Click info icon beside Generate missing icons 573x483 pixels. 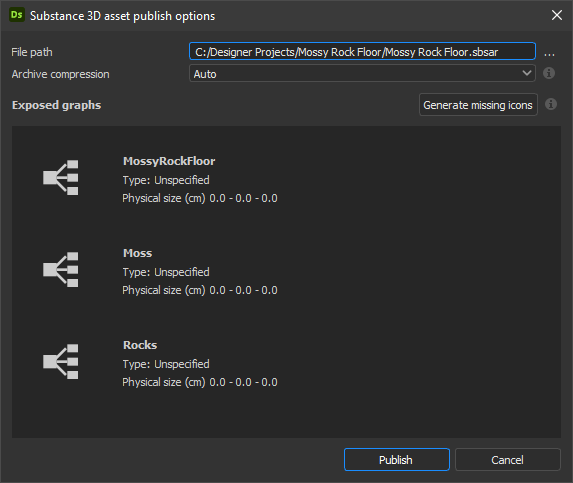pos(551,104)
